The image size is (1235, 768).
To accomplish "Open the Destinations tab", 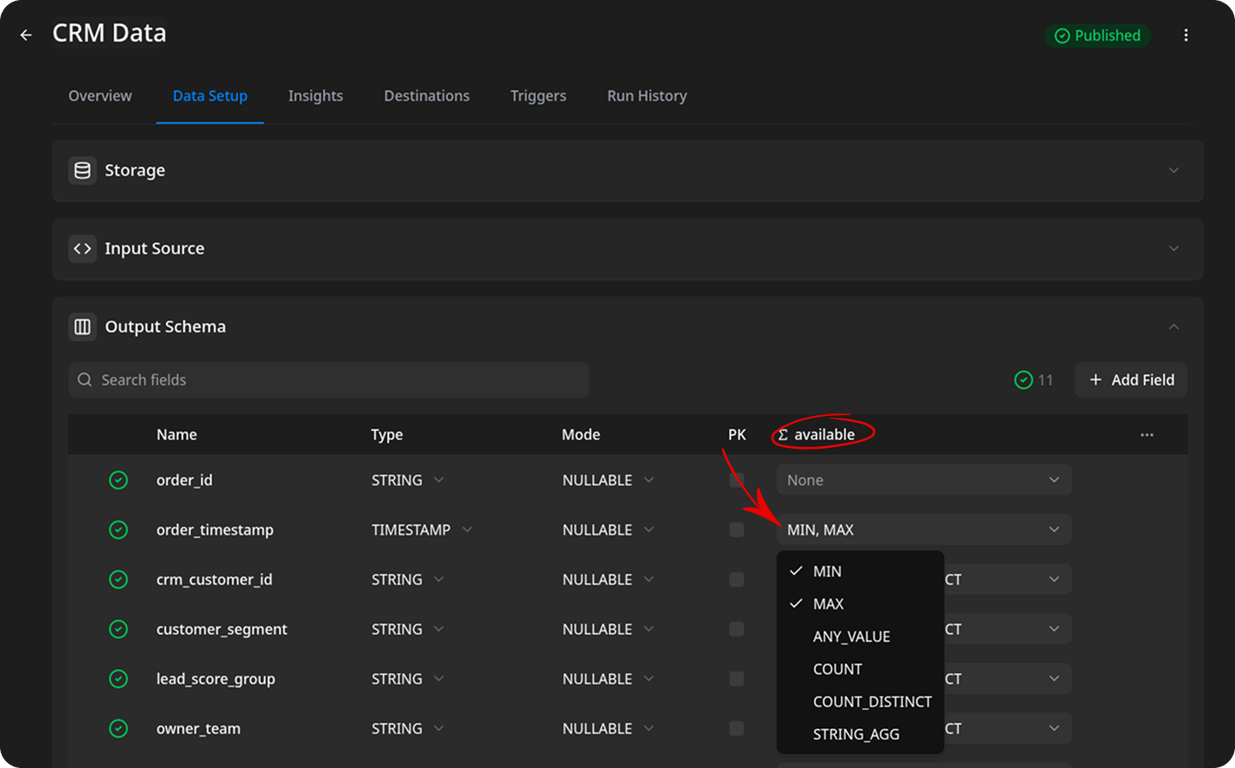I will pyautogui.click(x=427, y=96).
